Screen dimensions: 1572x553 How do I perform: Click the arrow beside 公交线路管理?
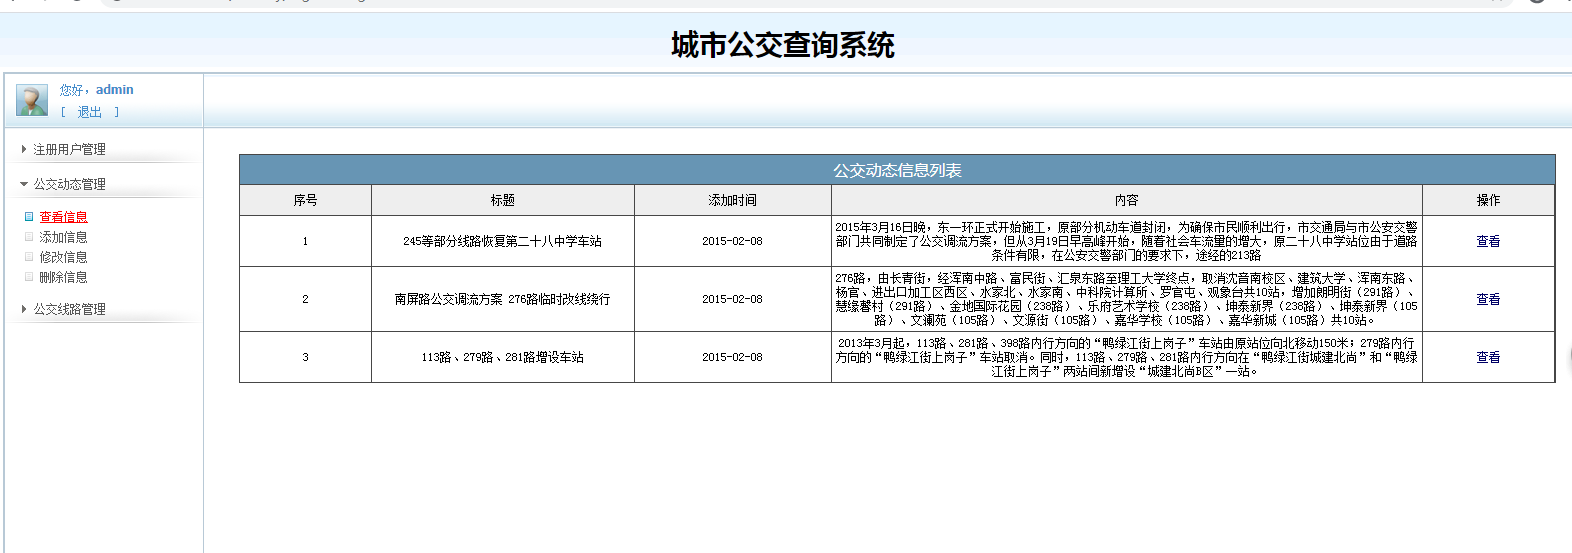click(24, 309)
